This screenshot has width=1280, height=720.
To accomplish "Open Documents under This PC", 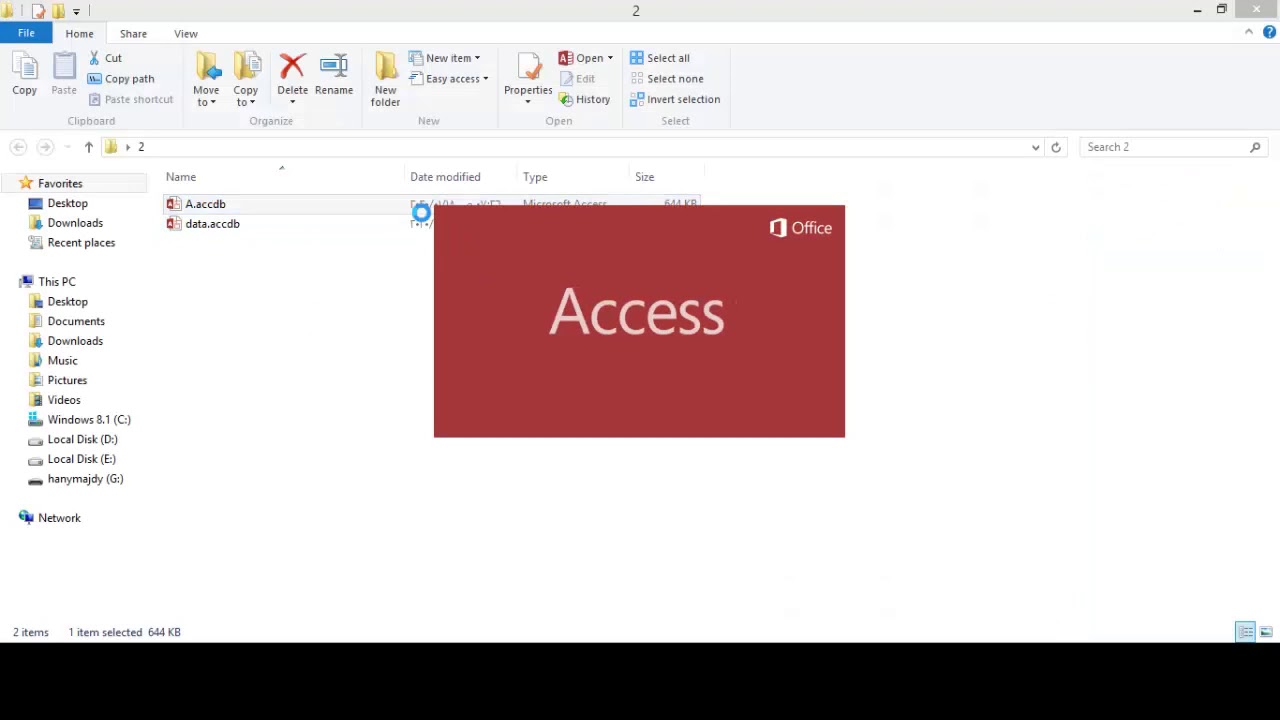I will point(76,321).
